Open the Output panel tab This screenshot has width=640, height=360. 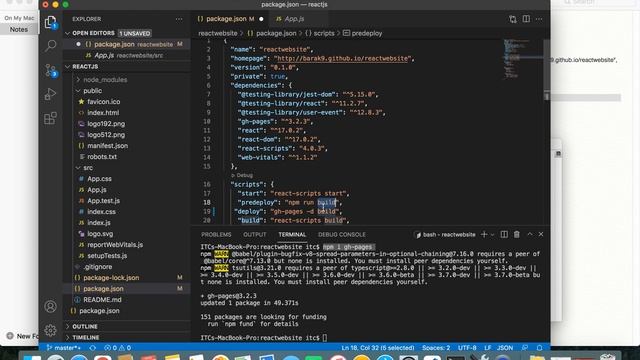tap(254, 235)
